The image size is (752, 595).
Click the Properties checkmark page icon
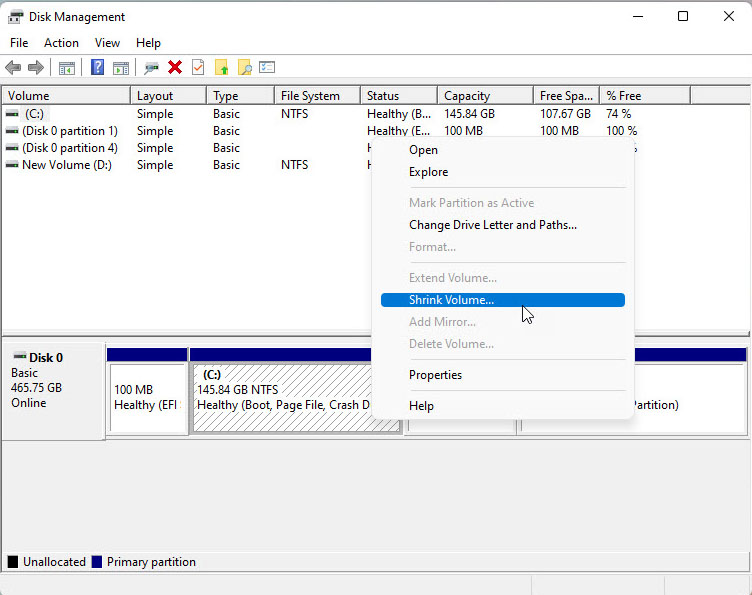198,67
